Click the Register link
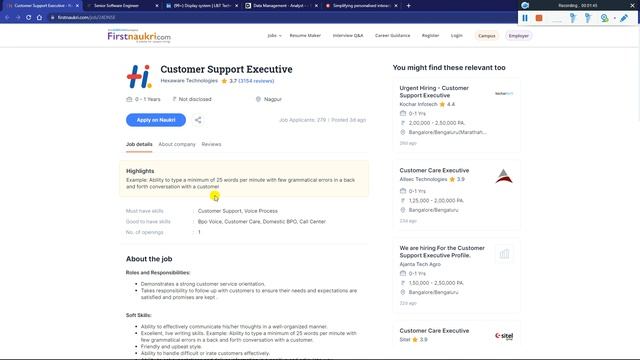 click(x=430, y=36)
